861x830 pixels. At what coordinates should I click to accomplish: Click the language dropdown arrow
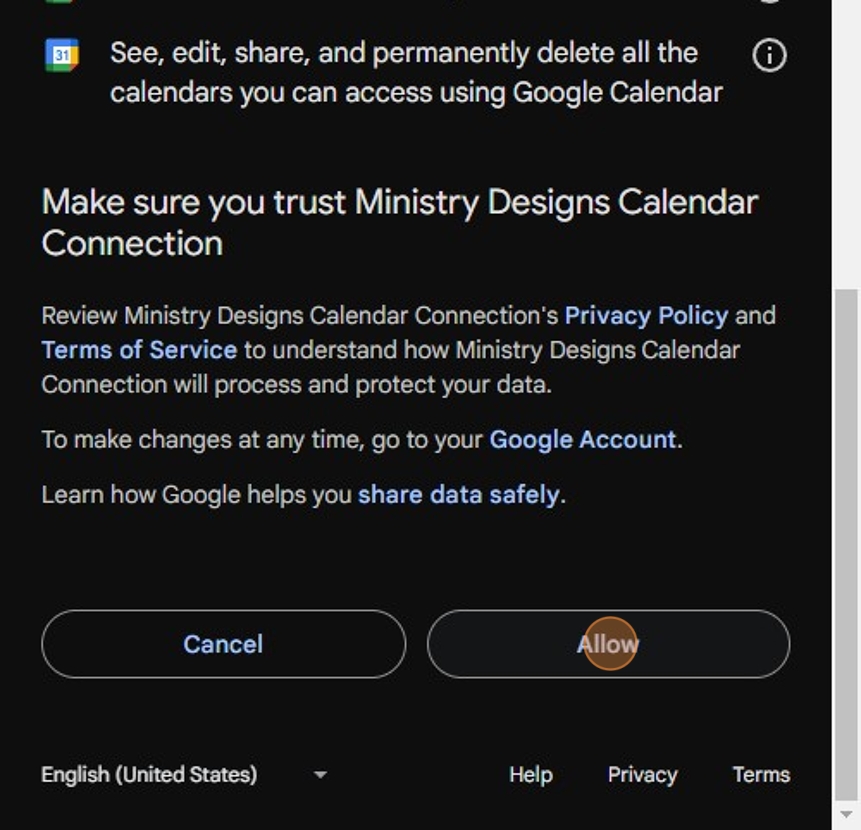click(x=320, y=775)
